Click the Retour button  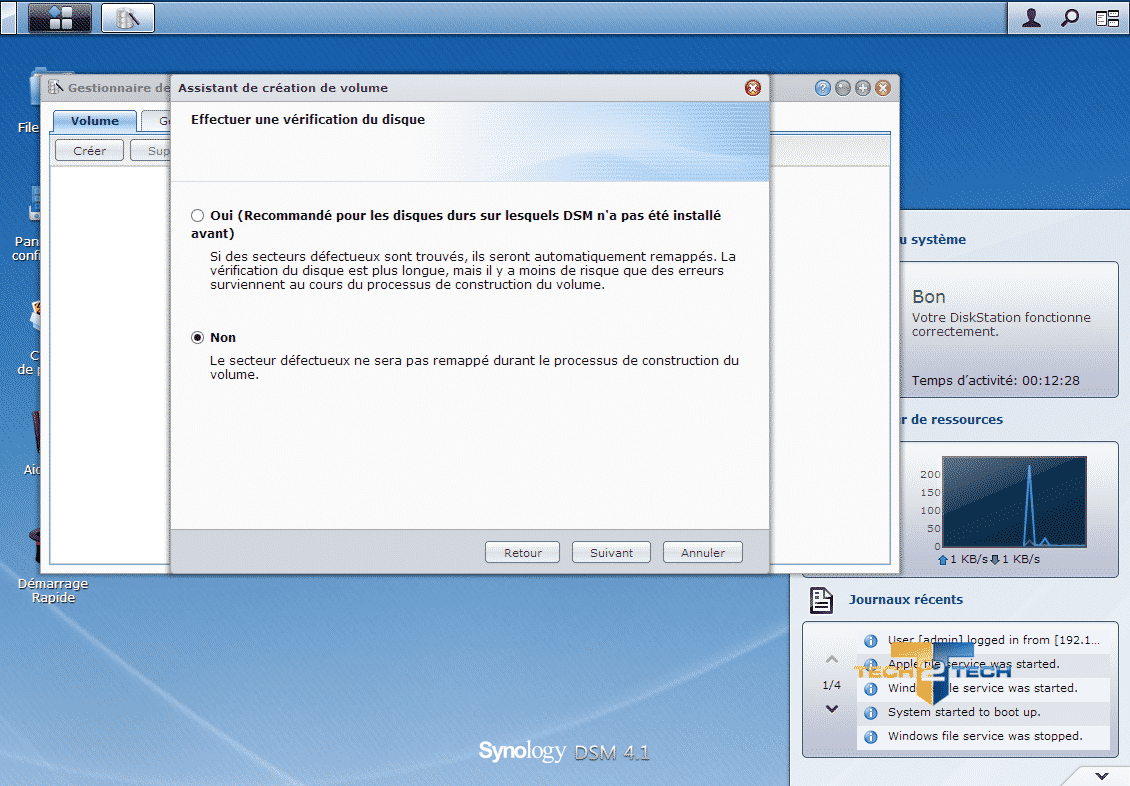[x=522, y=553]
